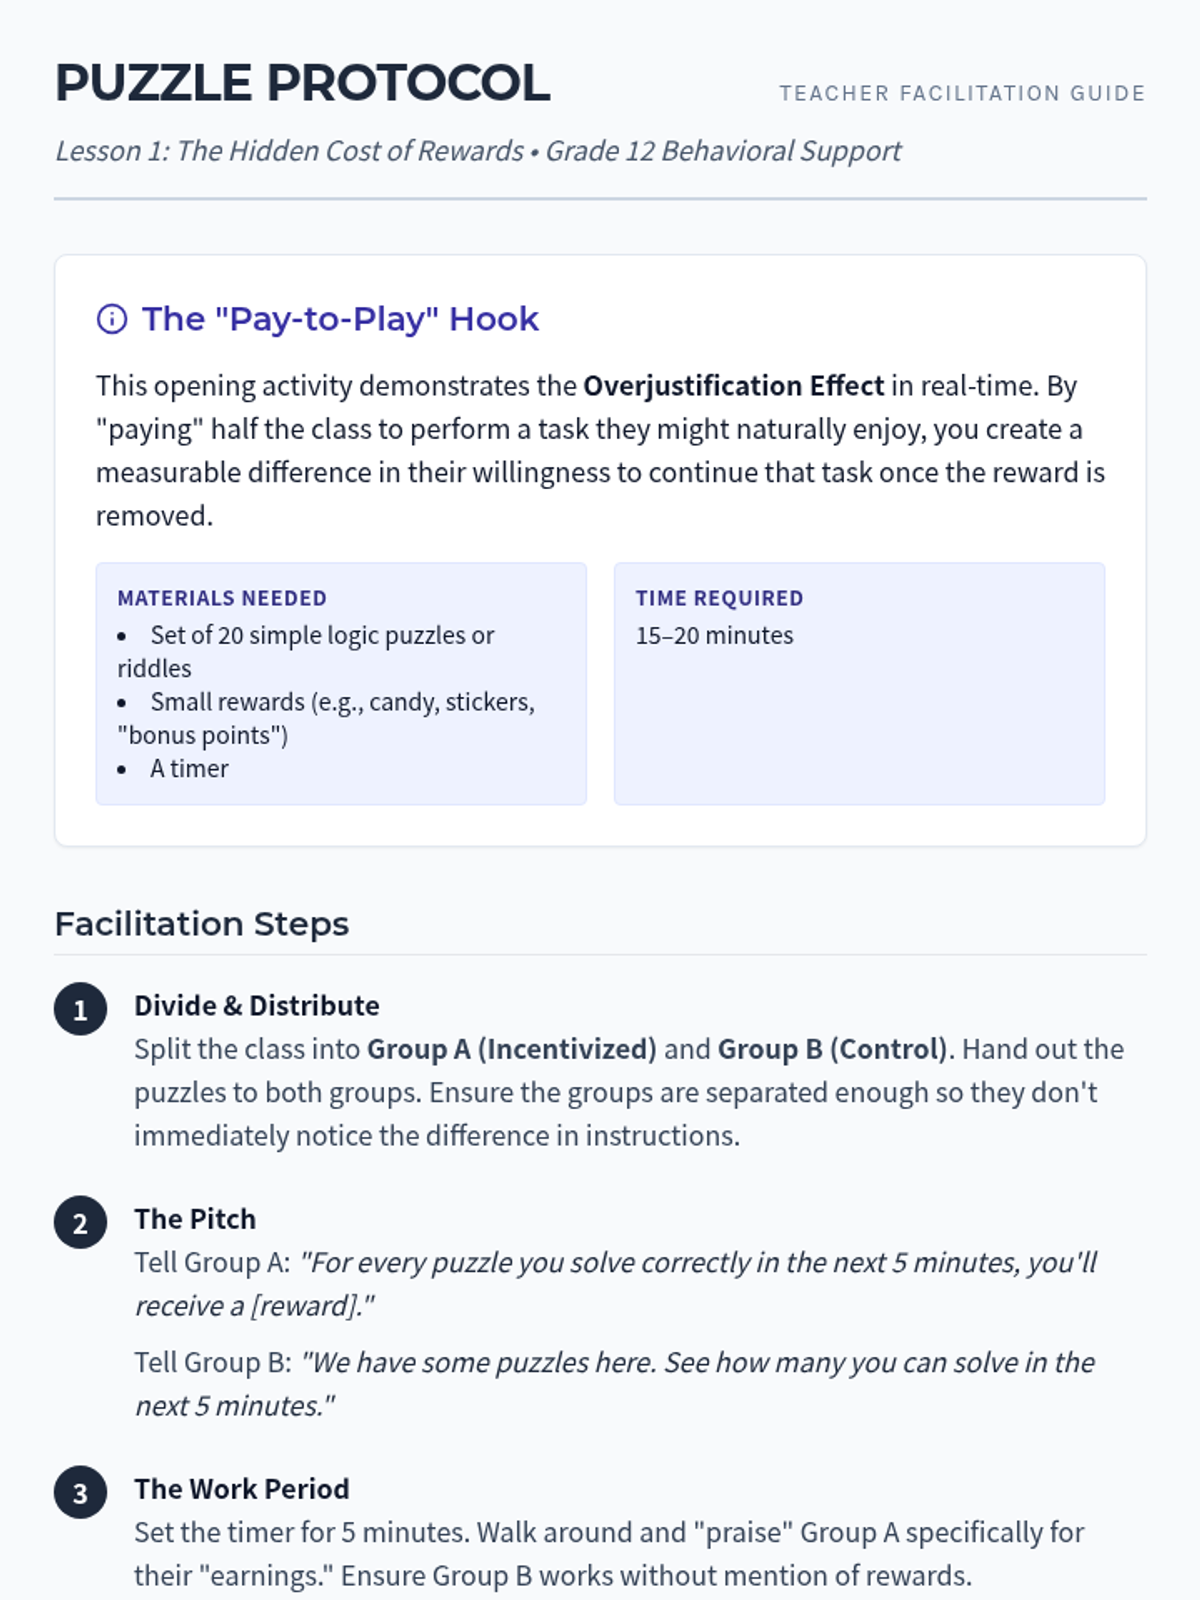Click the Group B italic script quote
The height and width of the screenshot is (1600, 1200).
pyautogui.click(x=697, y=1363)
